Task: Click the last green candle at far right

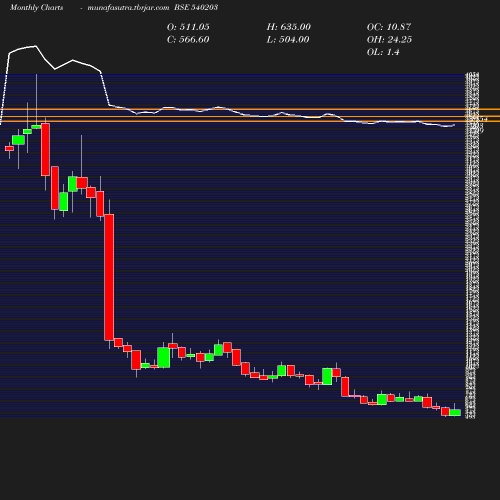Action: pos(455,413)
